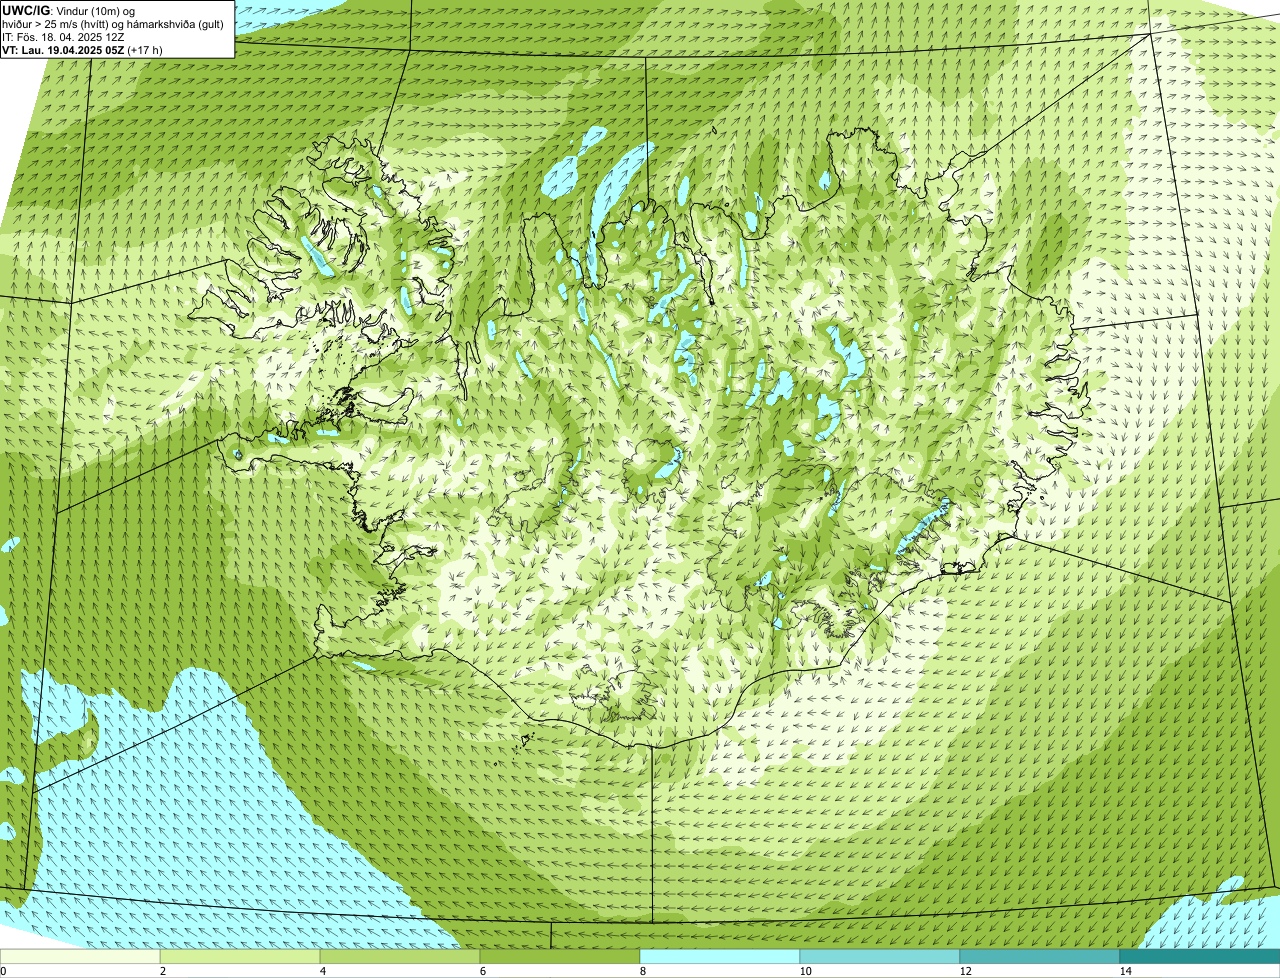Click the 'VT: Lau. 19.04.2025 05Z (+17 h)' line
Viewport: 1280px width, 978px height.
[x=82, y=49]
